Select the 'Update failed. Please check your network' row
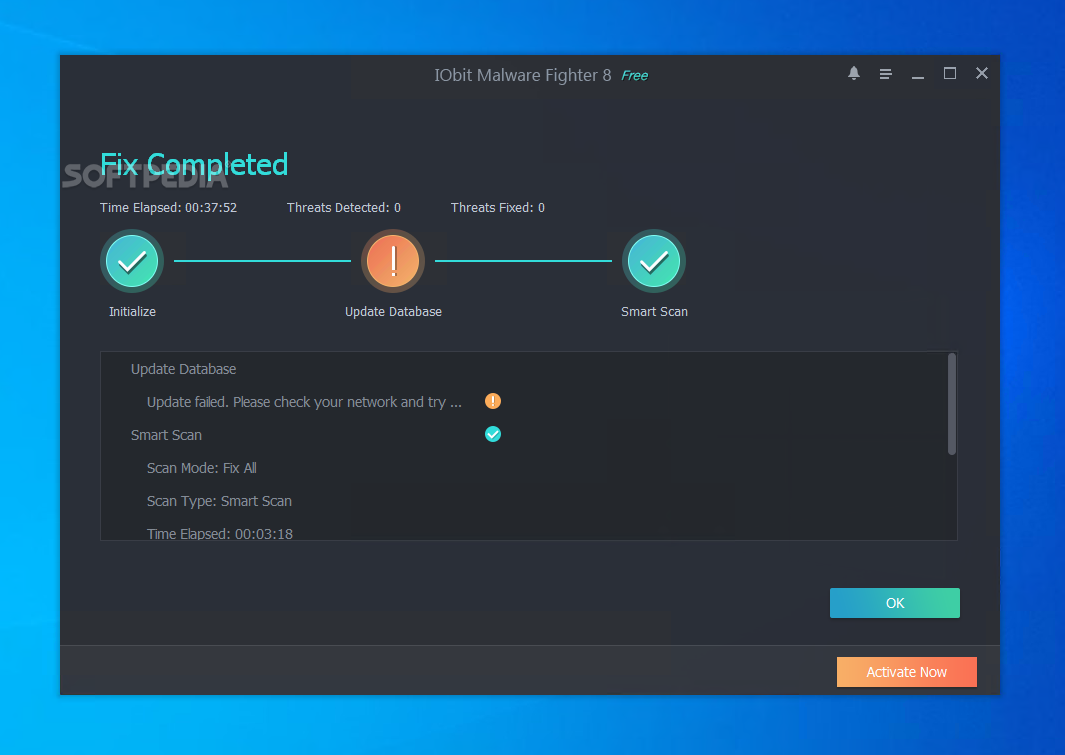 [x=304, y=402]
